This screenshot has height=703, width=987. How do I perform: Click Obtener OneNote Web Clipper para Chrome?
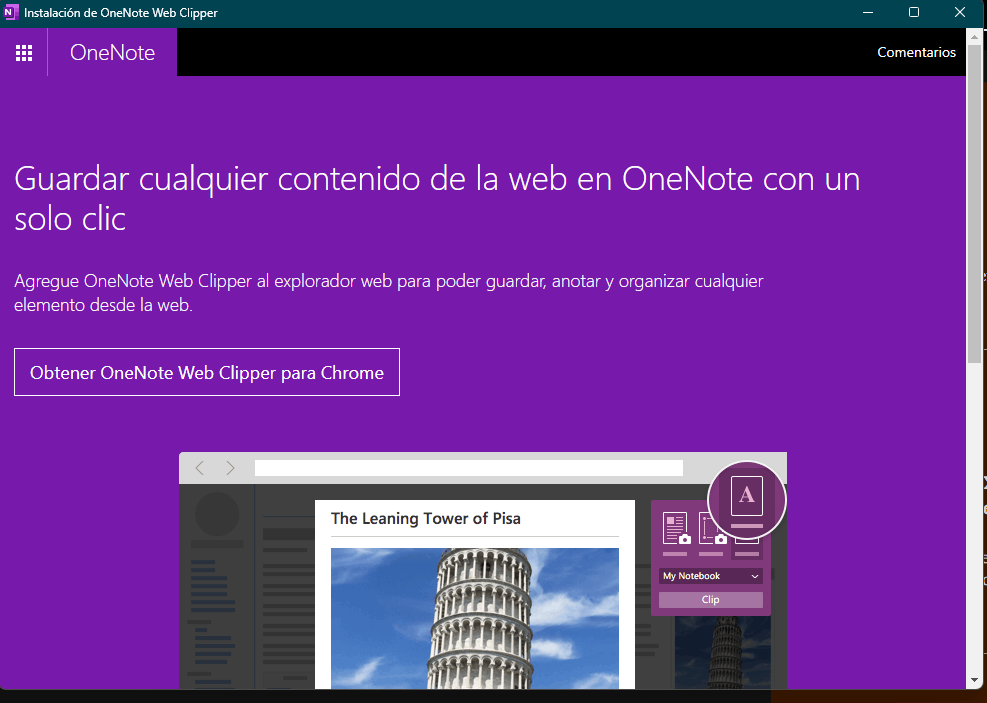point(206,372)
